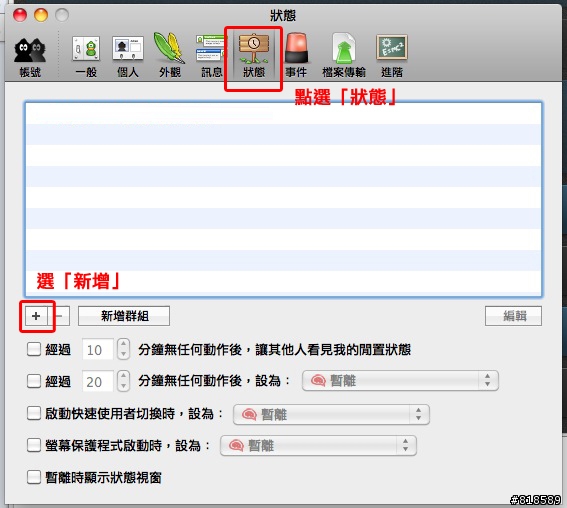Open the 事件 events preferences pane
567x508 pixels.
(x=296, y=56)
